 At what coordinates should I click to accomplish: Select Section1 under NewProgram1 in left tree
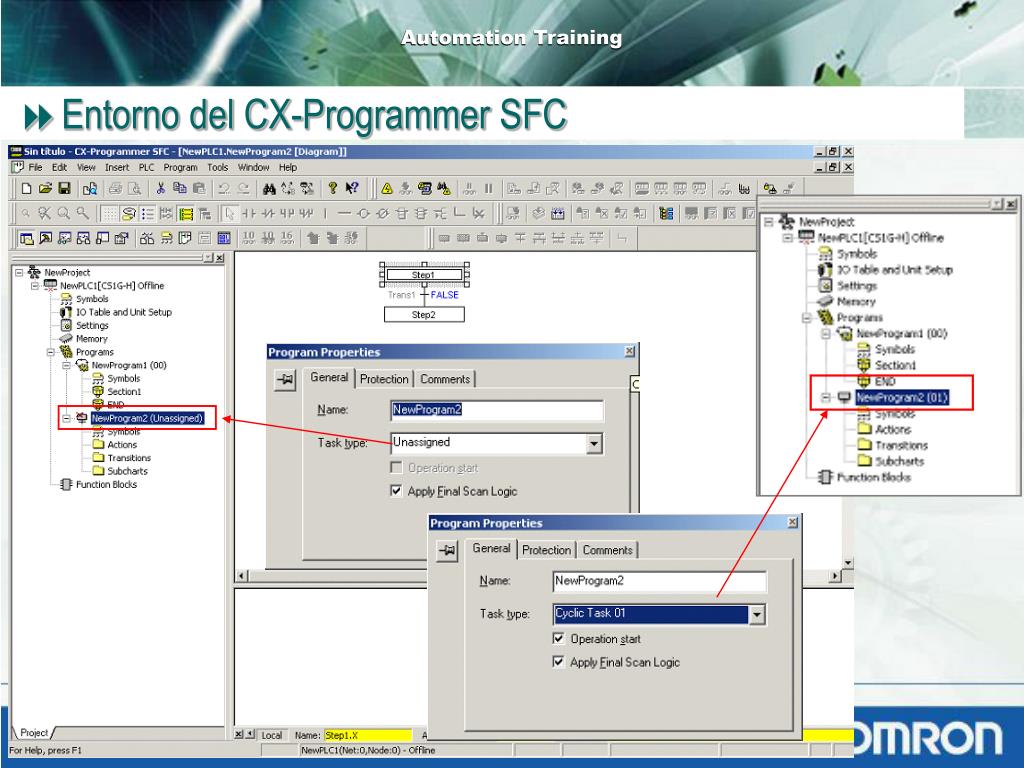(x=124, y=391)
